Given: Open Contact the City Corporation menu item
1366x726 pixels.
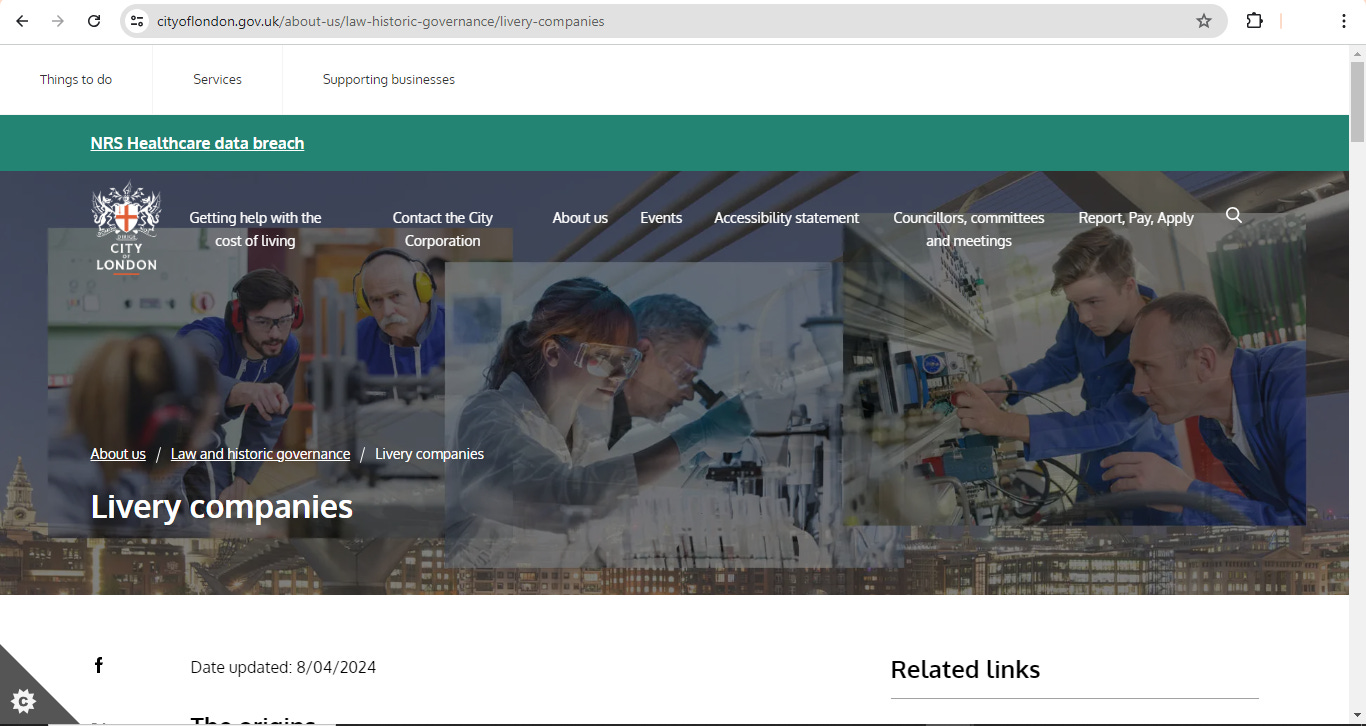Looking at the screenshot, I should click(x=442, y=229).
